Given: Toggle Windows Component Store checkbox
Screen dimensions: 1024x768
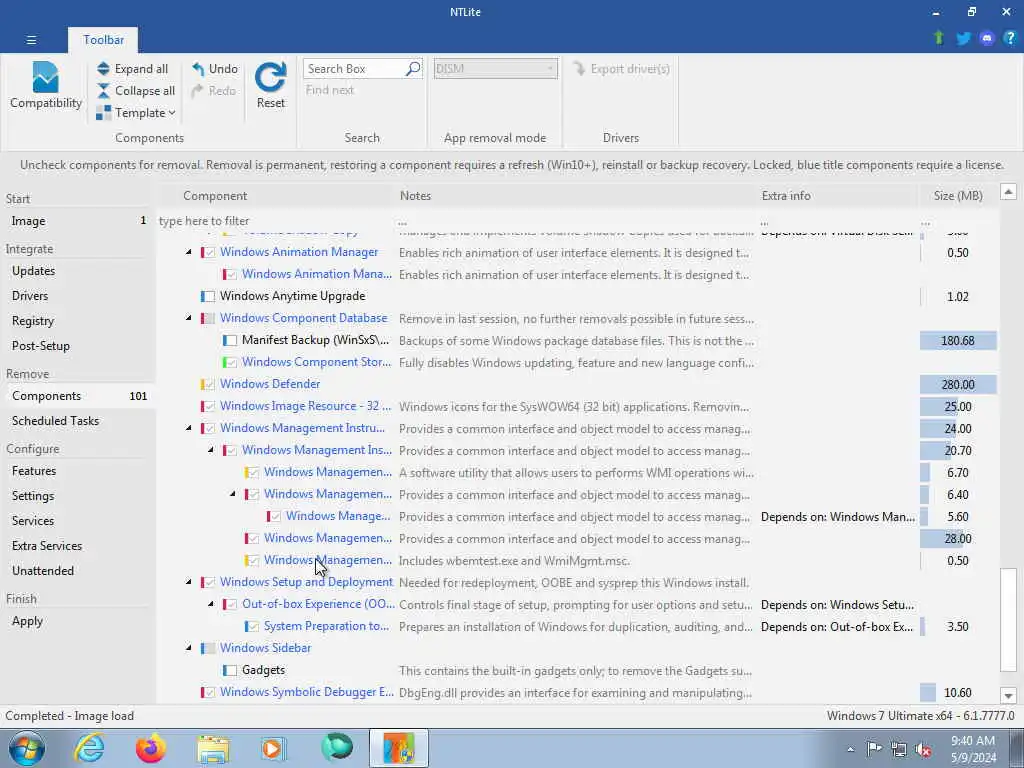Looking at the screenshot, I should 231,362.
